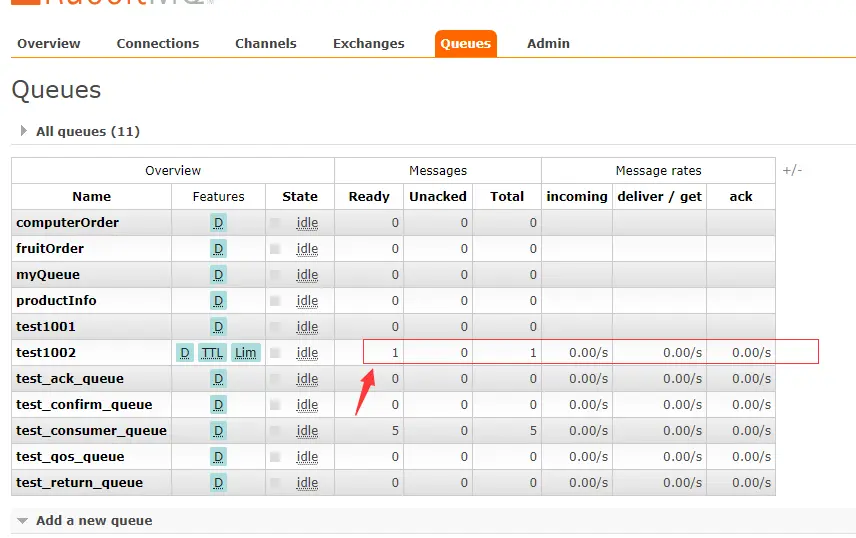Click the state indicator square for test_consumer_queue
Viewport: 856px width, 538px height.
click(275, 431)
